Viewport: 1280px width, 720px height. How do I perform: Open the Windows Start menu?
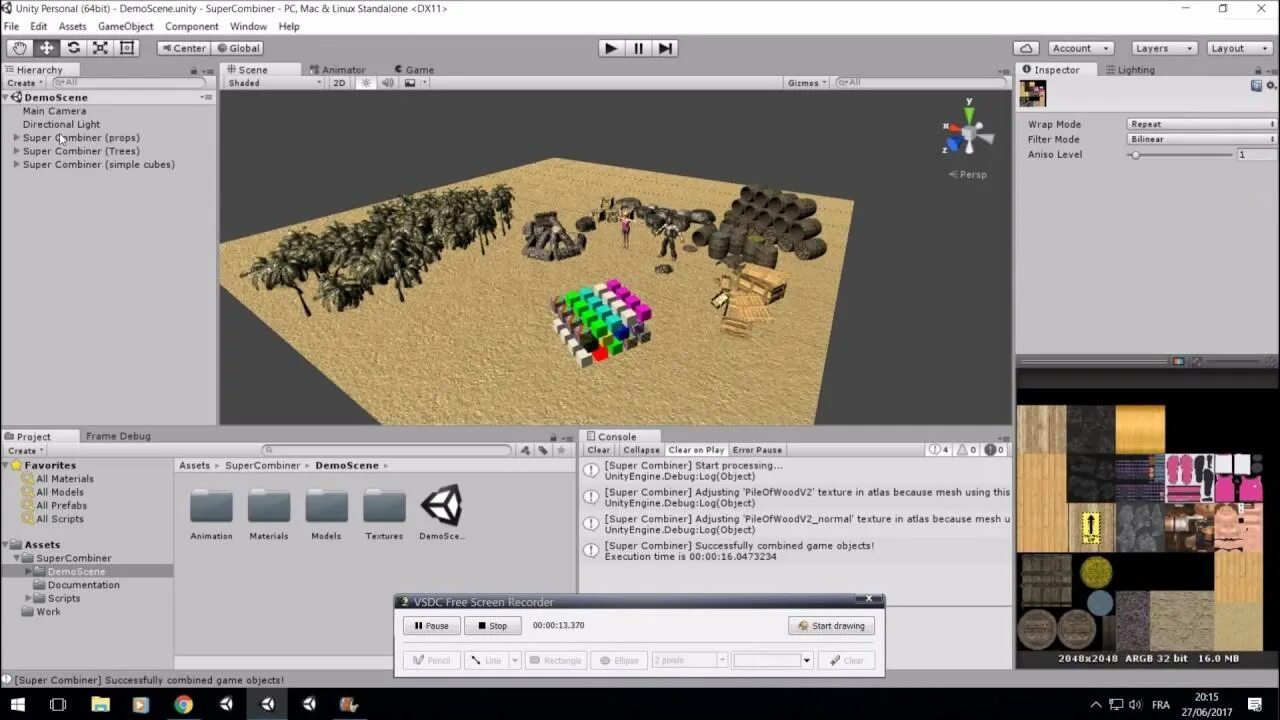coord(17,704)
